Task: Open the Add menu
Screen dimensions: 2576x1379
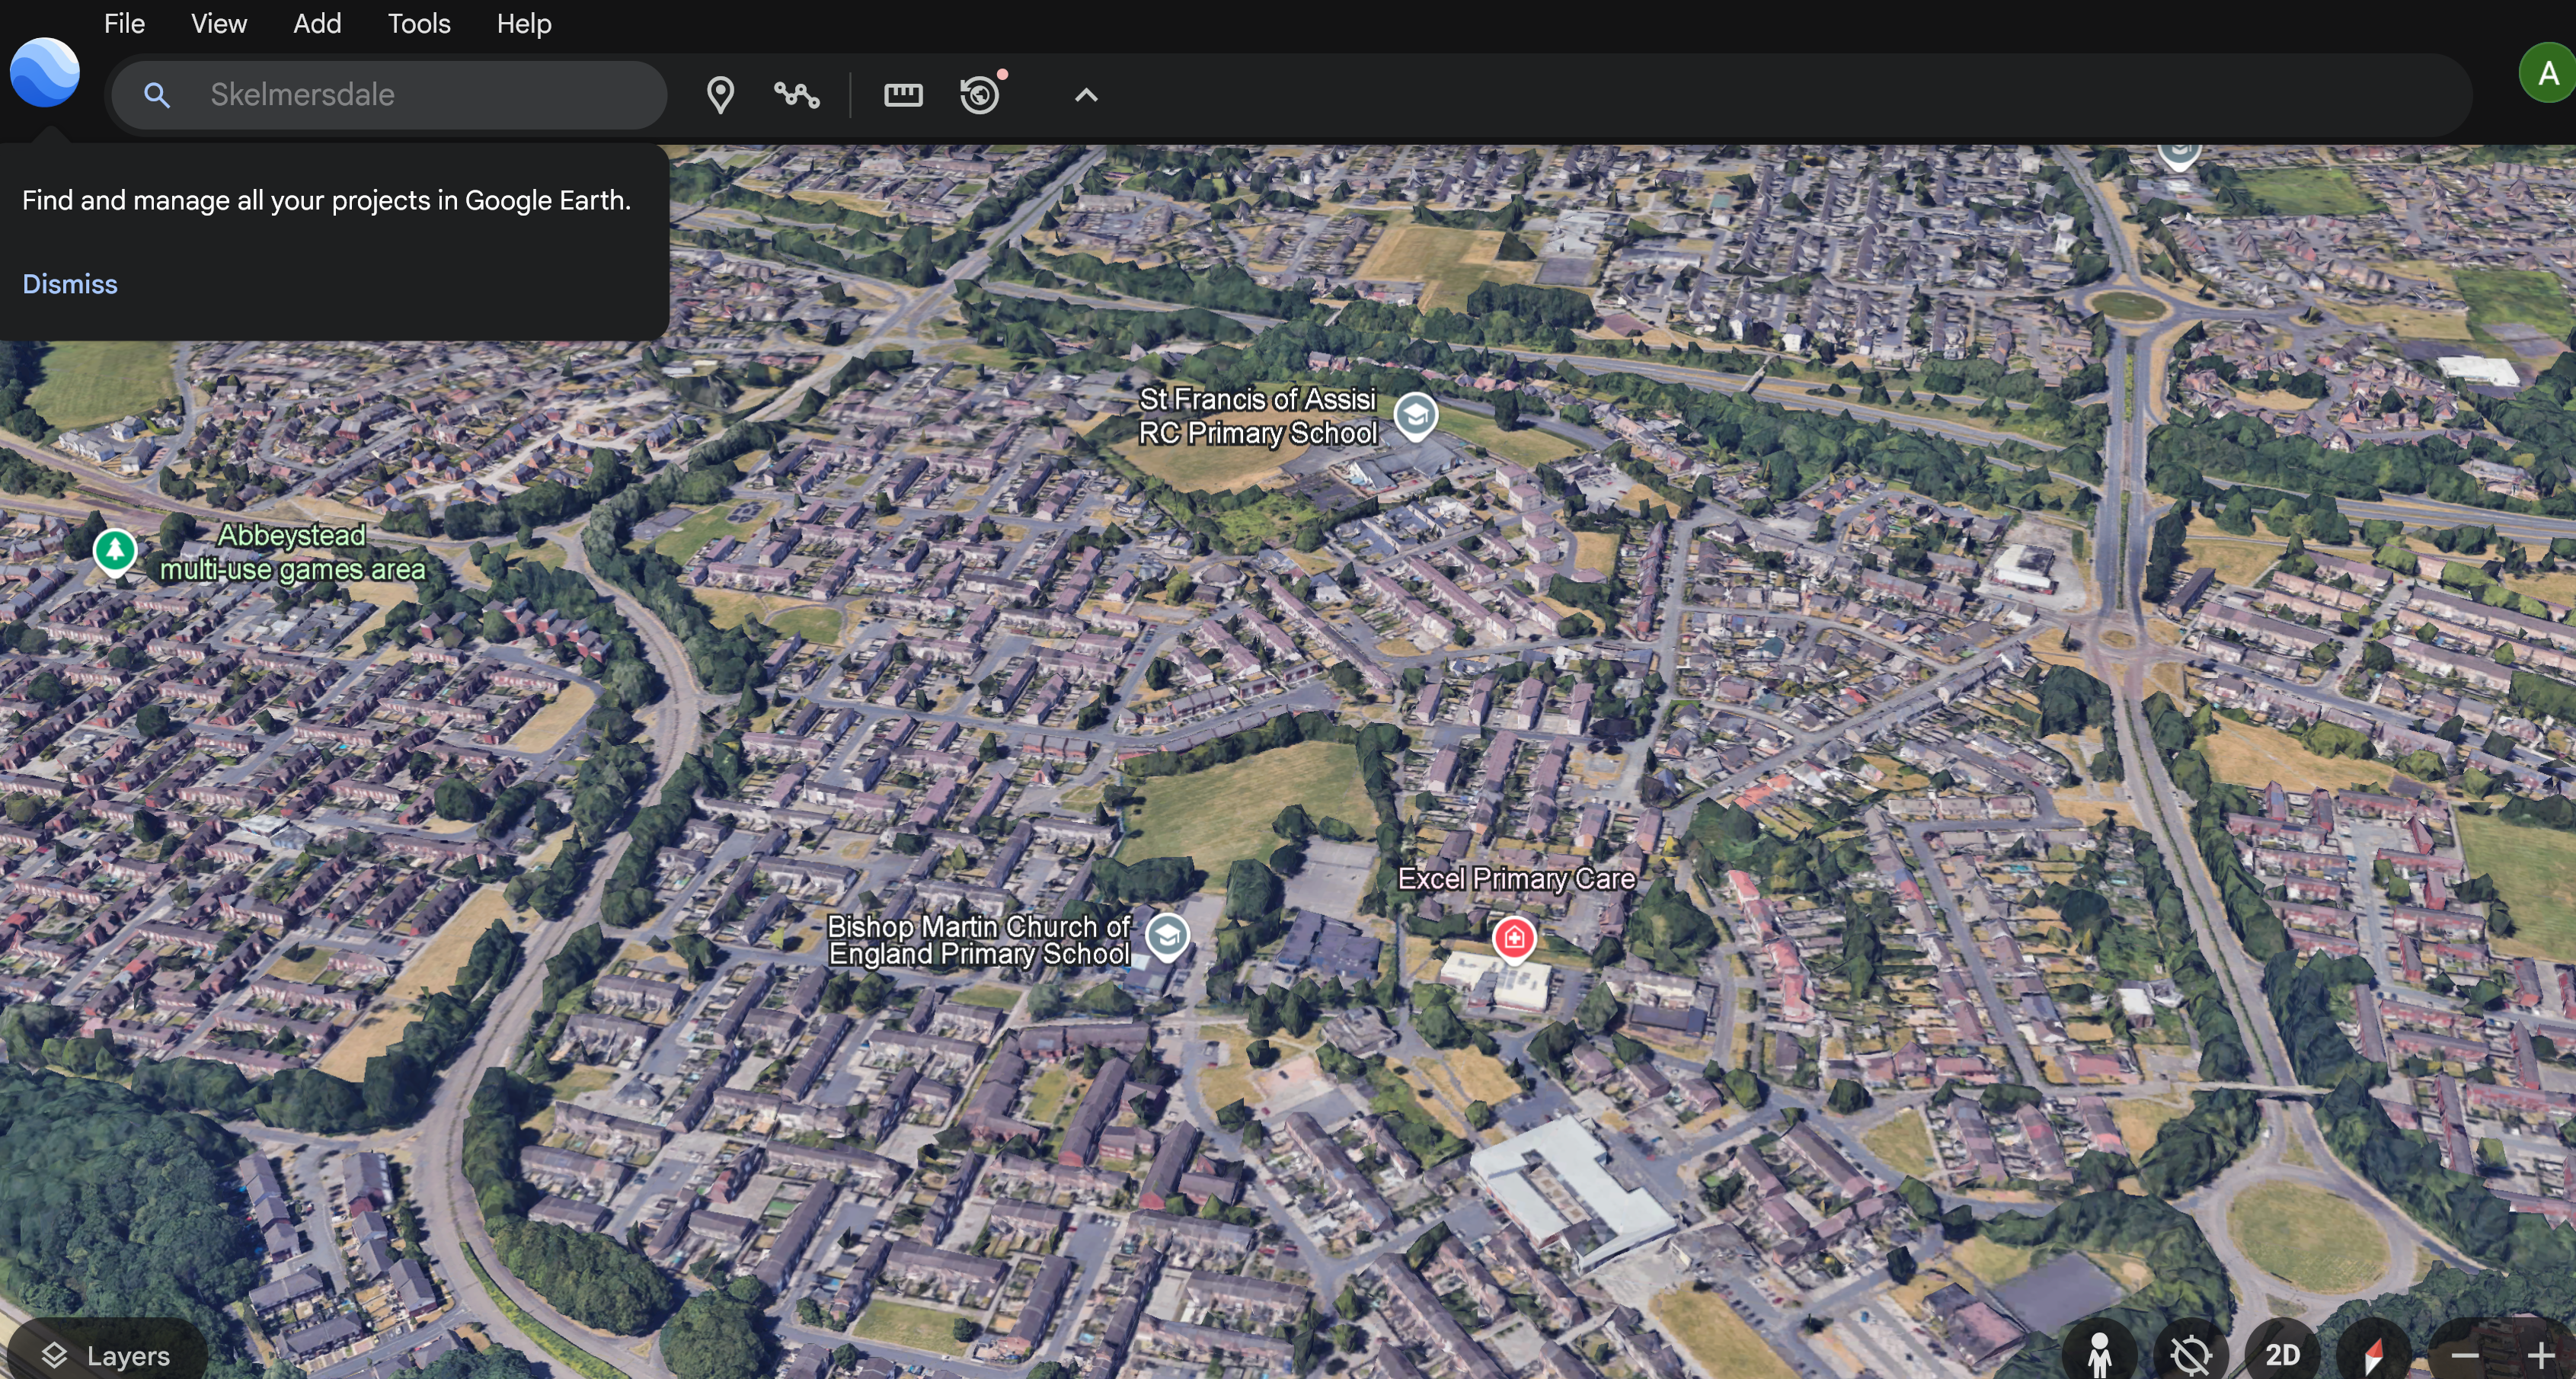Action: pyautogui.click(x=317, y=23)
